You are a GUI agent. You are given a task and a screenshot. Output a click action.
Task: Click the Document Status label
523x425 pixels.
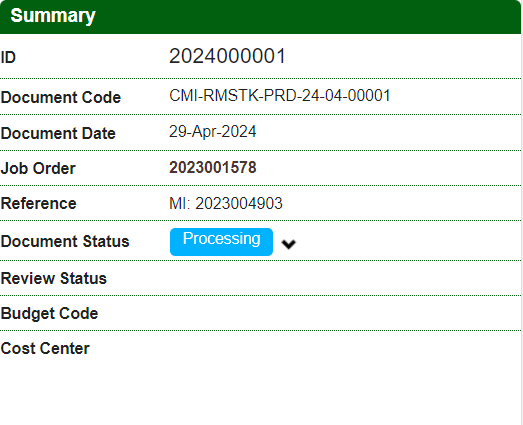coord(65,241)
